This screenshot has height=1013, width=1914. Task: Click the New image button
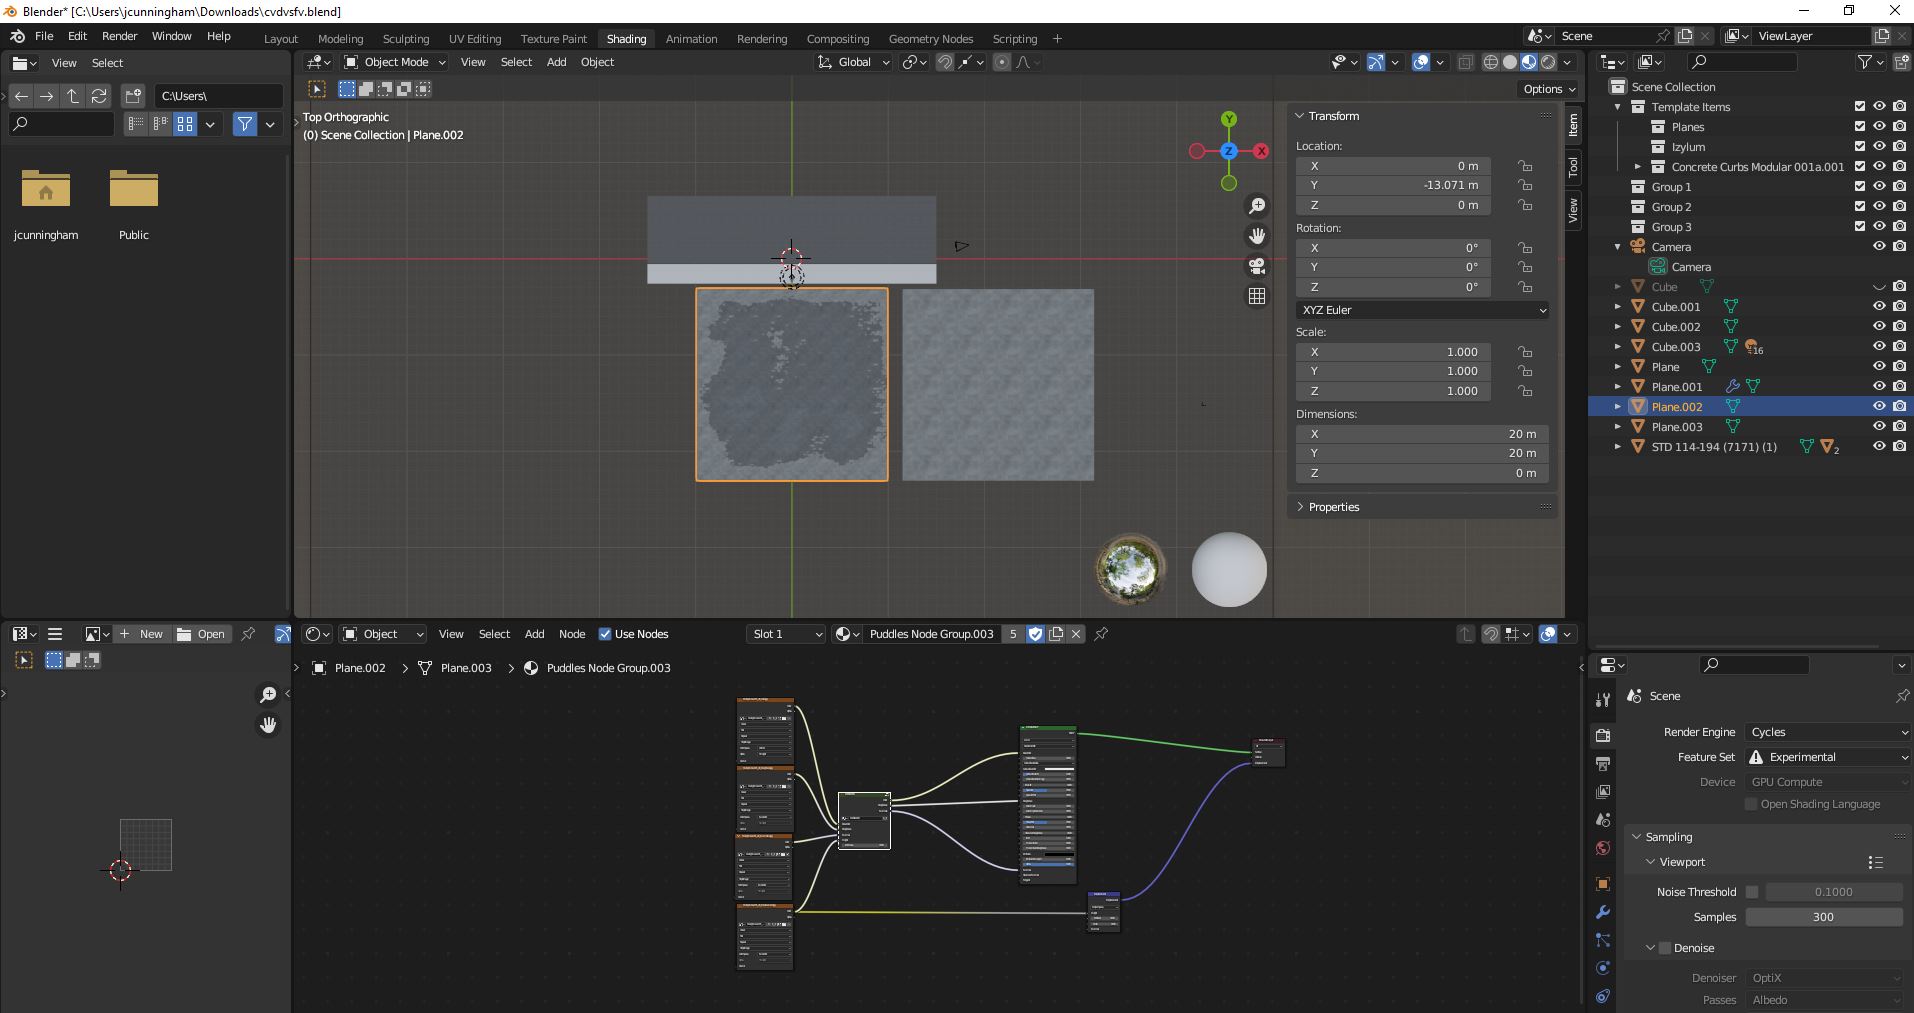click(x=141, y=634)
